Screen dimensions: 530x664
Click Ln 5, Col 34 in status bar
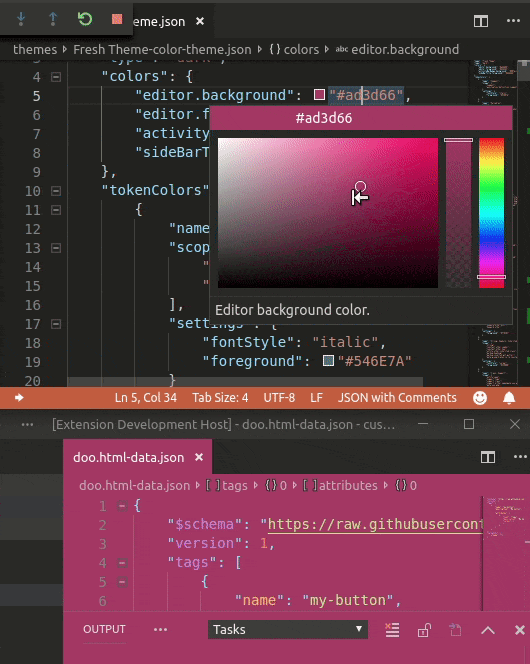click(146, 398)
